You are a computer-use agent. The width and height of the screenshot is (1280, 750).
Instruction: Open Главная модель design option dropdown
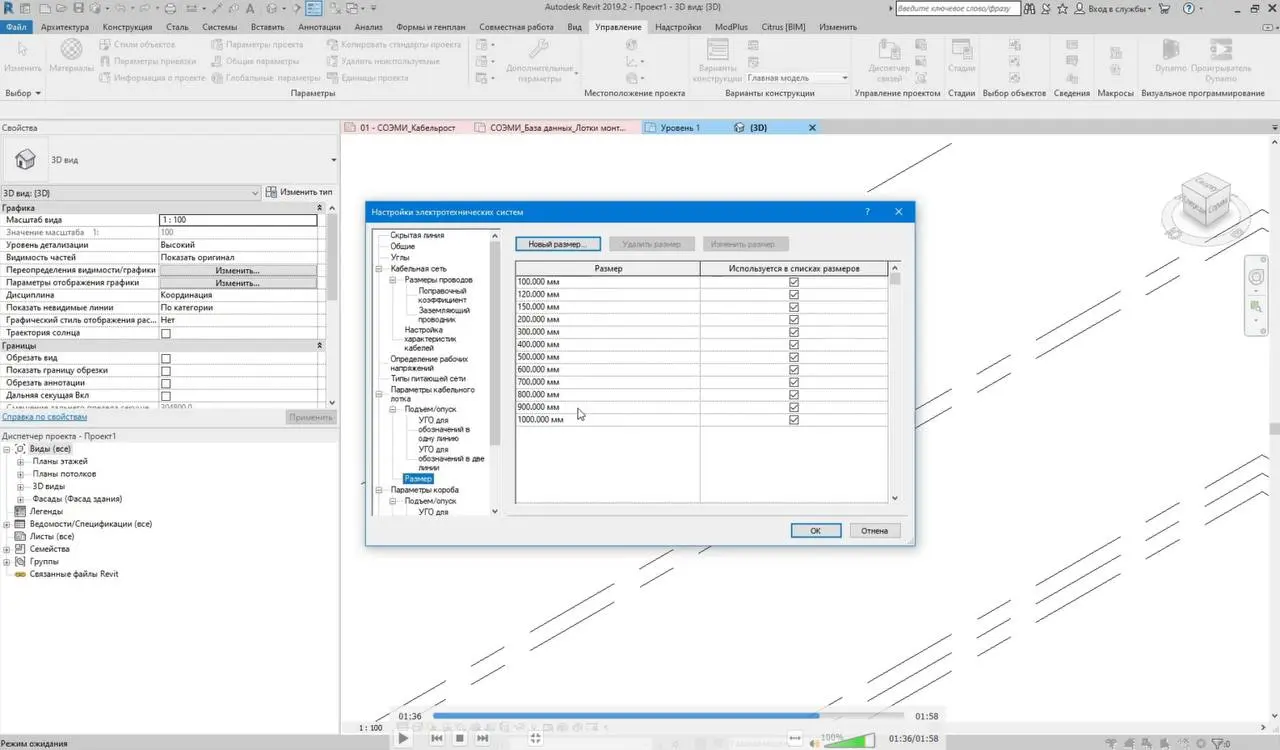(x=797, y=78)
